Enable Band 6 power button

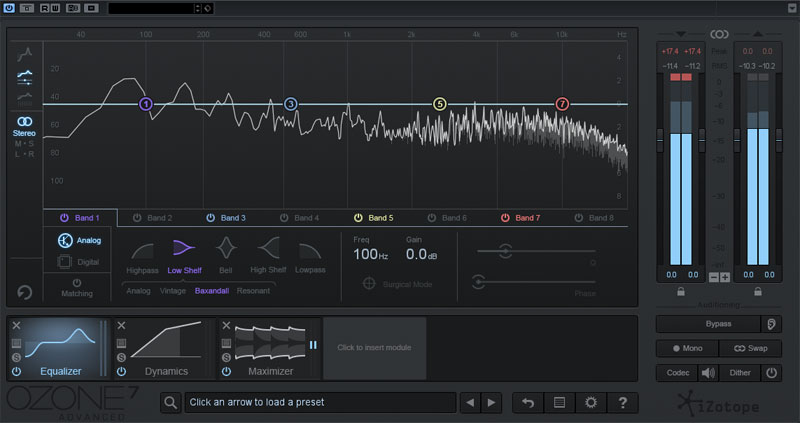point(432,218)
